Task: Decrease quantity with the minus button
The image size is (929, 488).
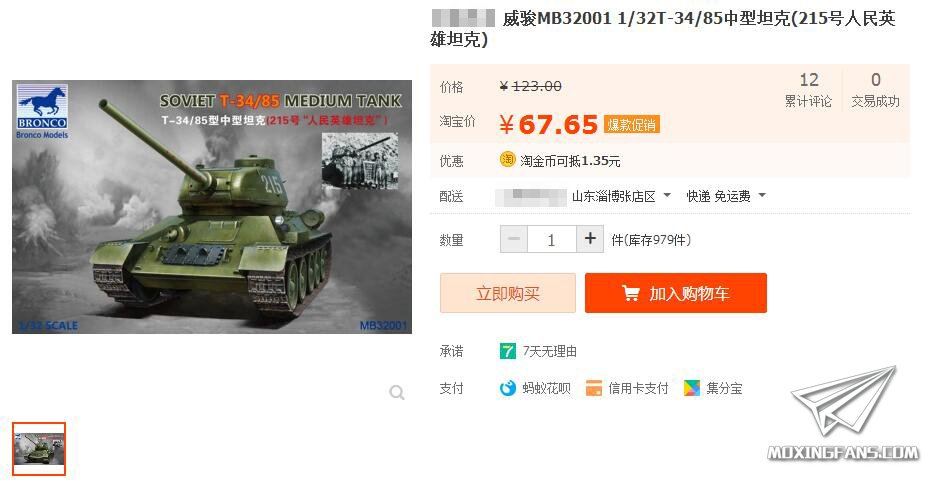Action: pyautogui.click(x=514, y=239)
